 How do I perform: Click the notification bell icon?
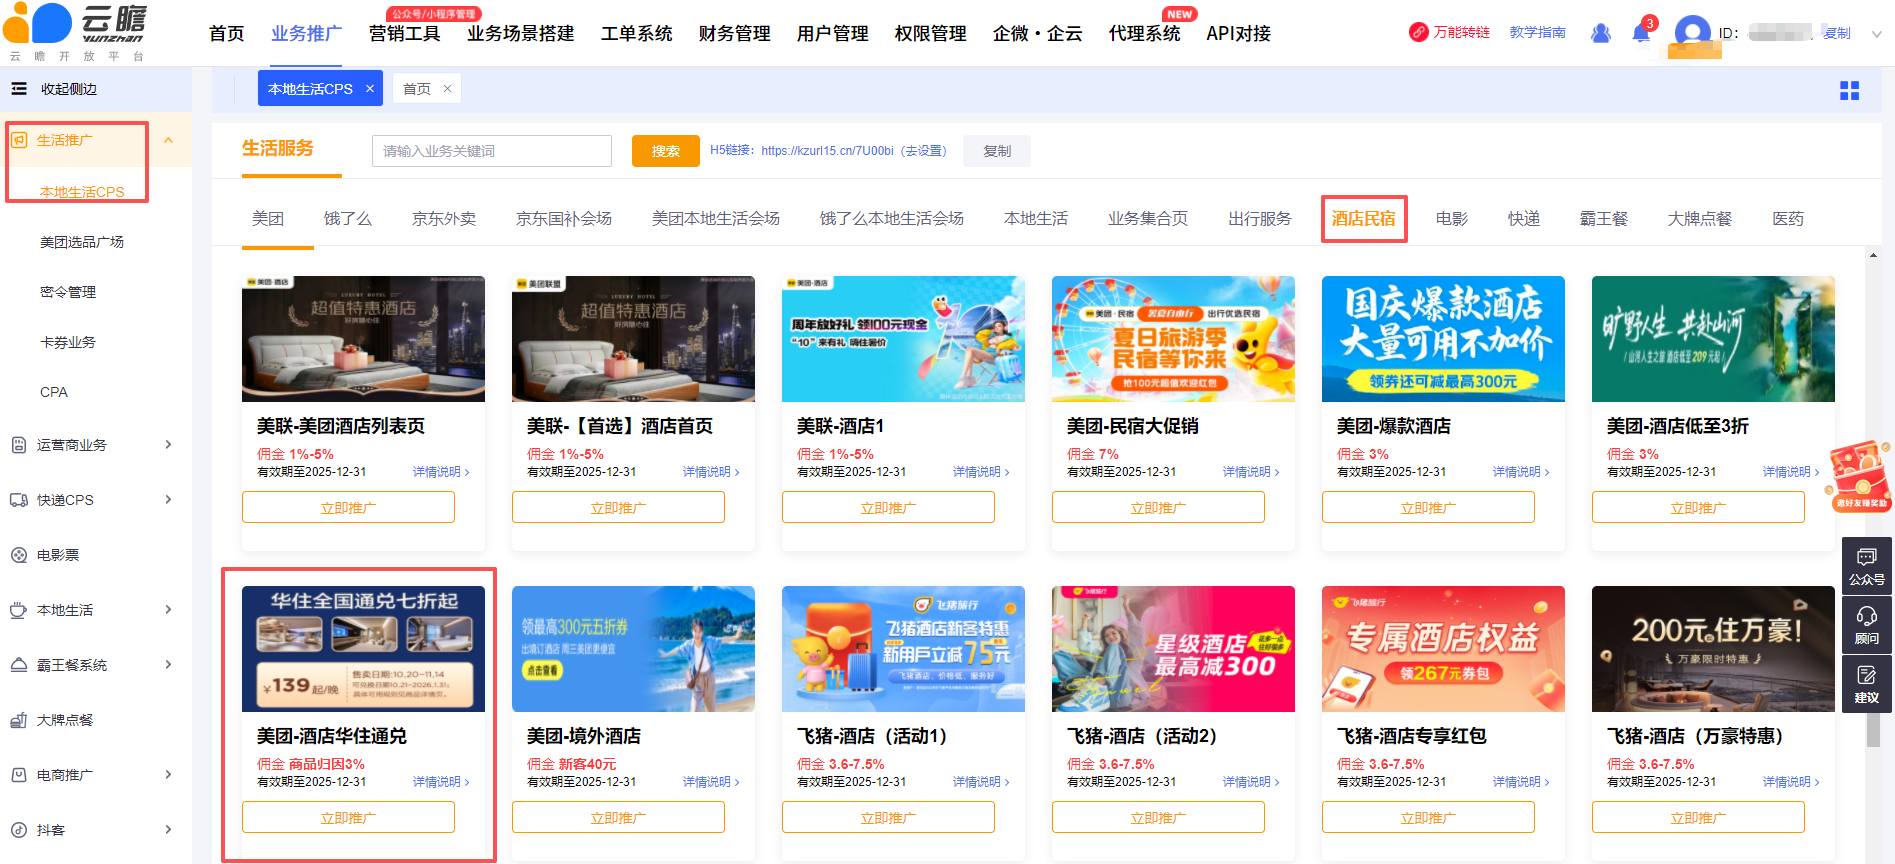tap(1641, 33)
